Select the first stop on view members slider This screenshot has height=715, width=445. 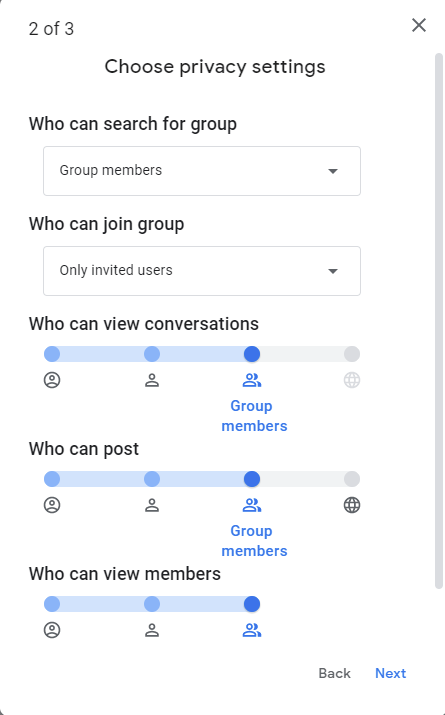click(x=52, y=604)
